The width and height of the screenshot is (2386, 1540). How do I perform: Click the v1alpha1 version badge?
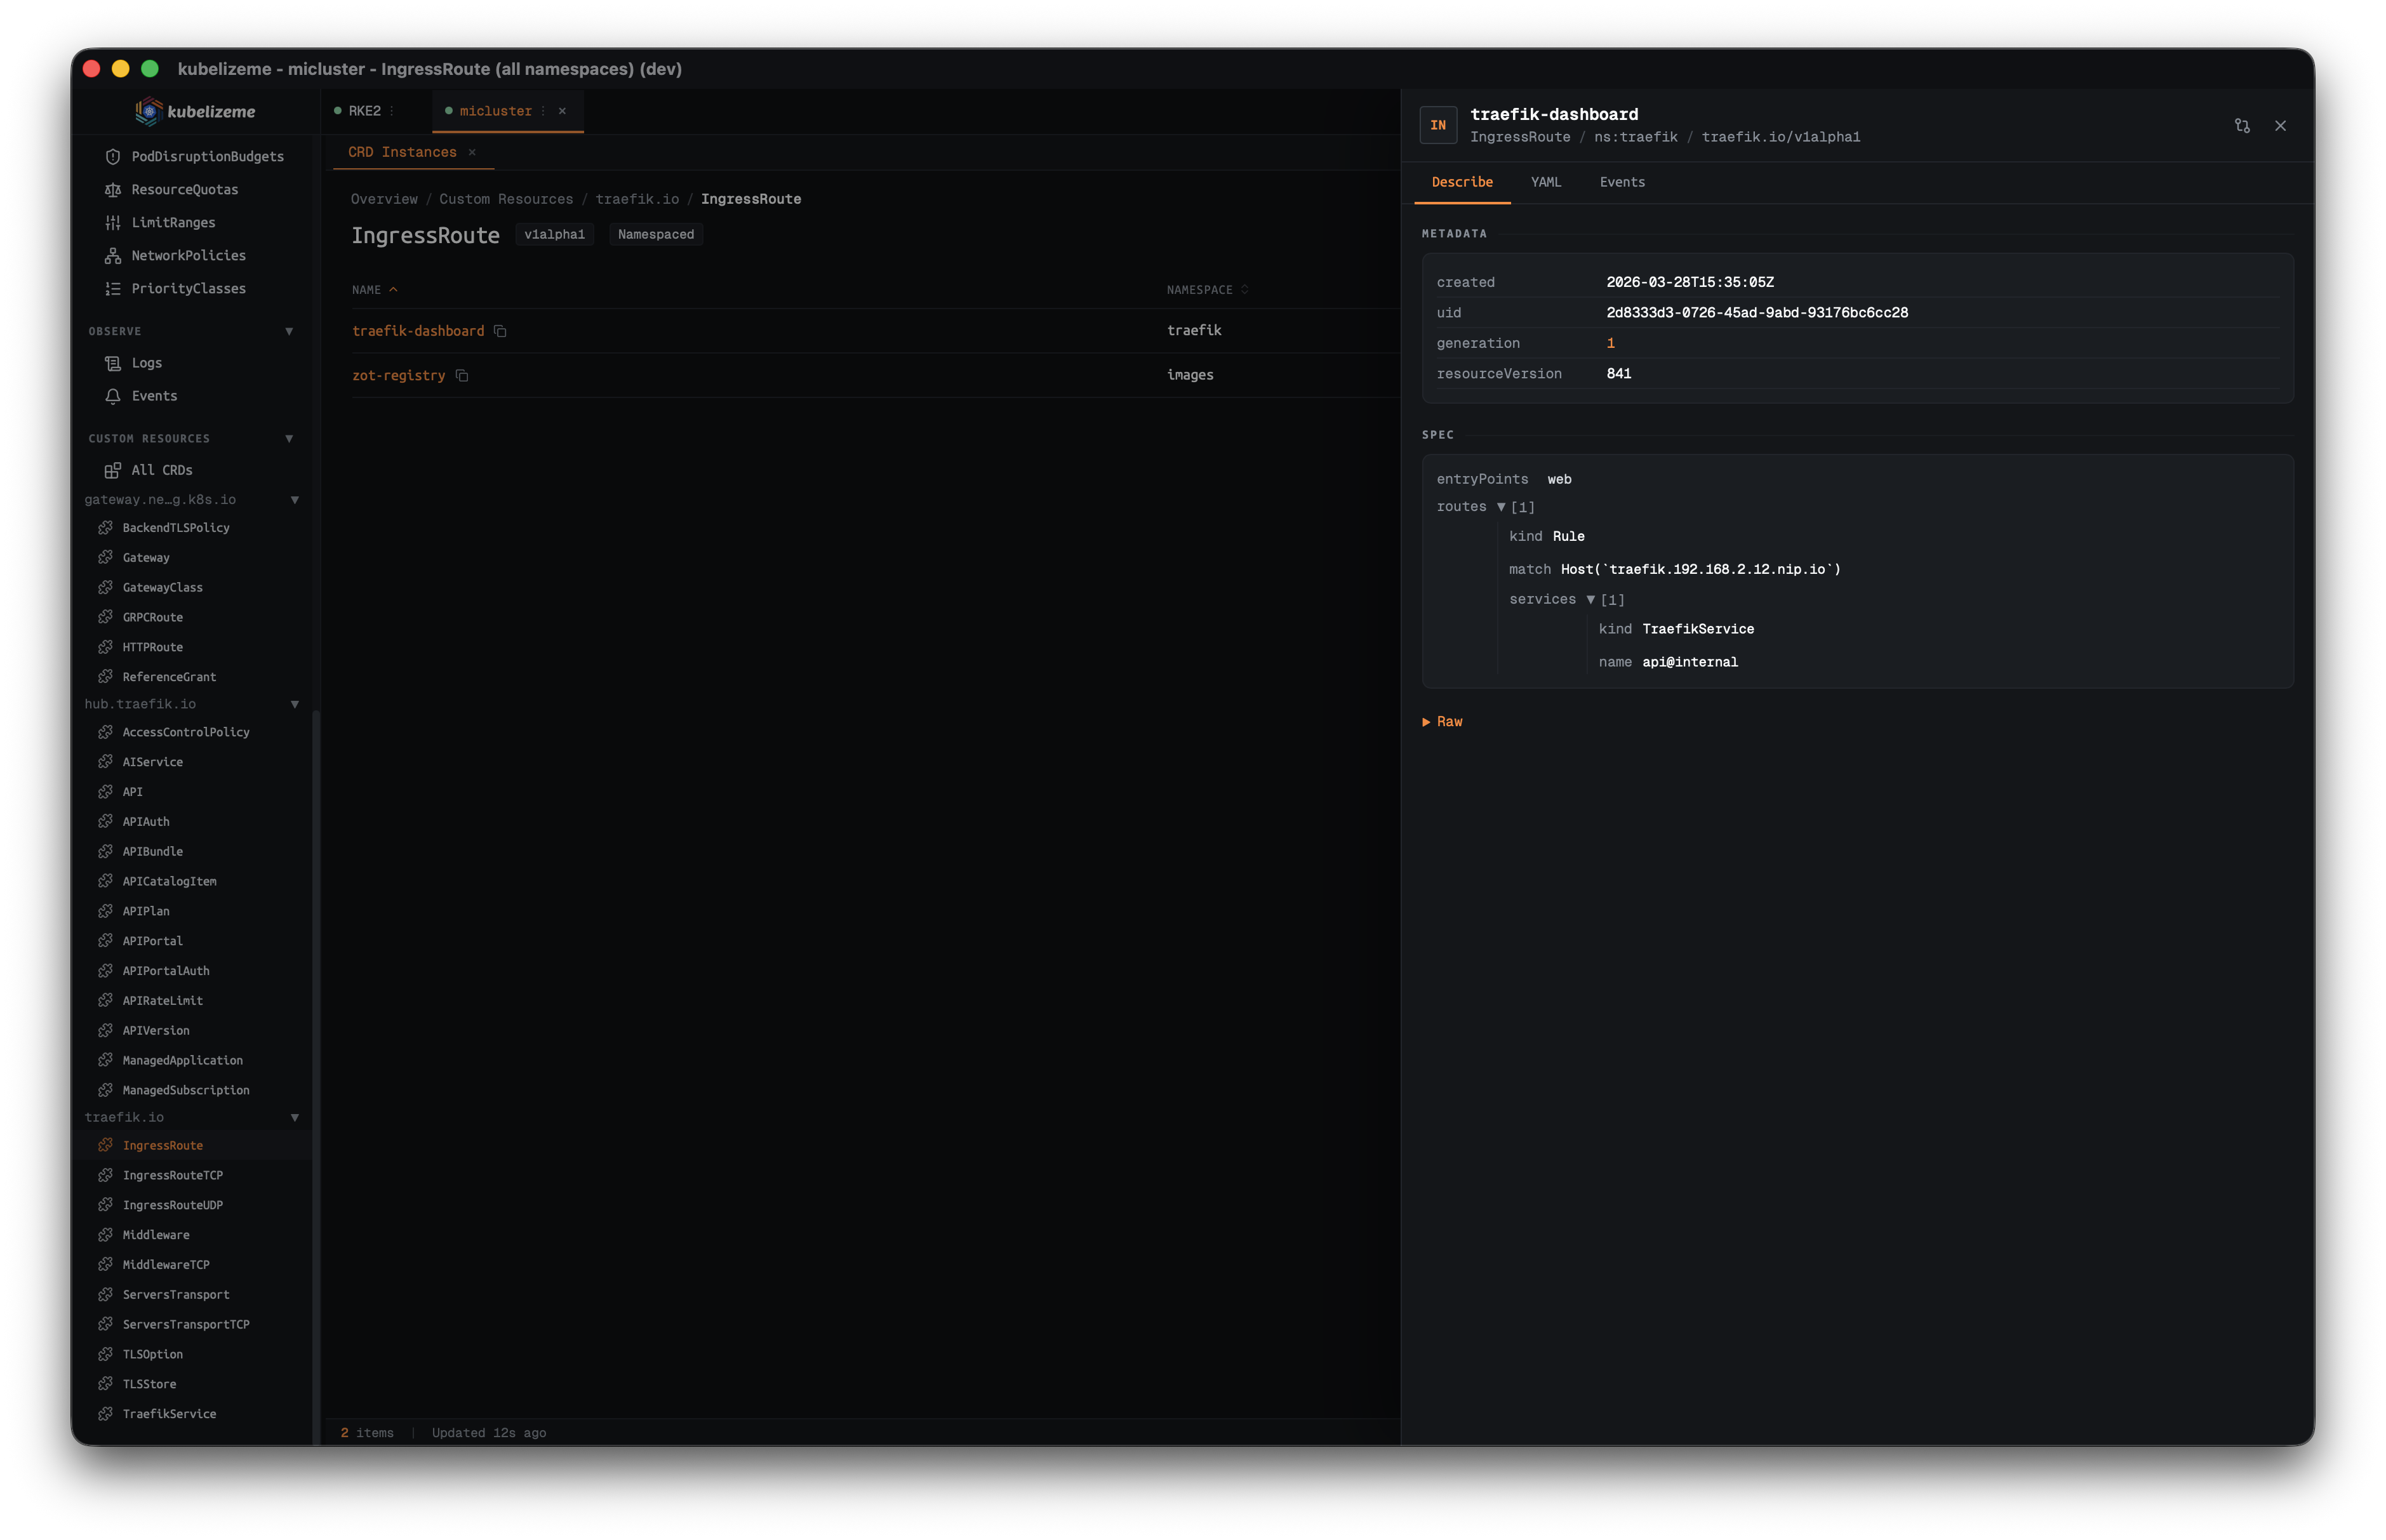point(554,234)
